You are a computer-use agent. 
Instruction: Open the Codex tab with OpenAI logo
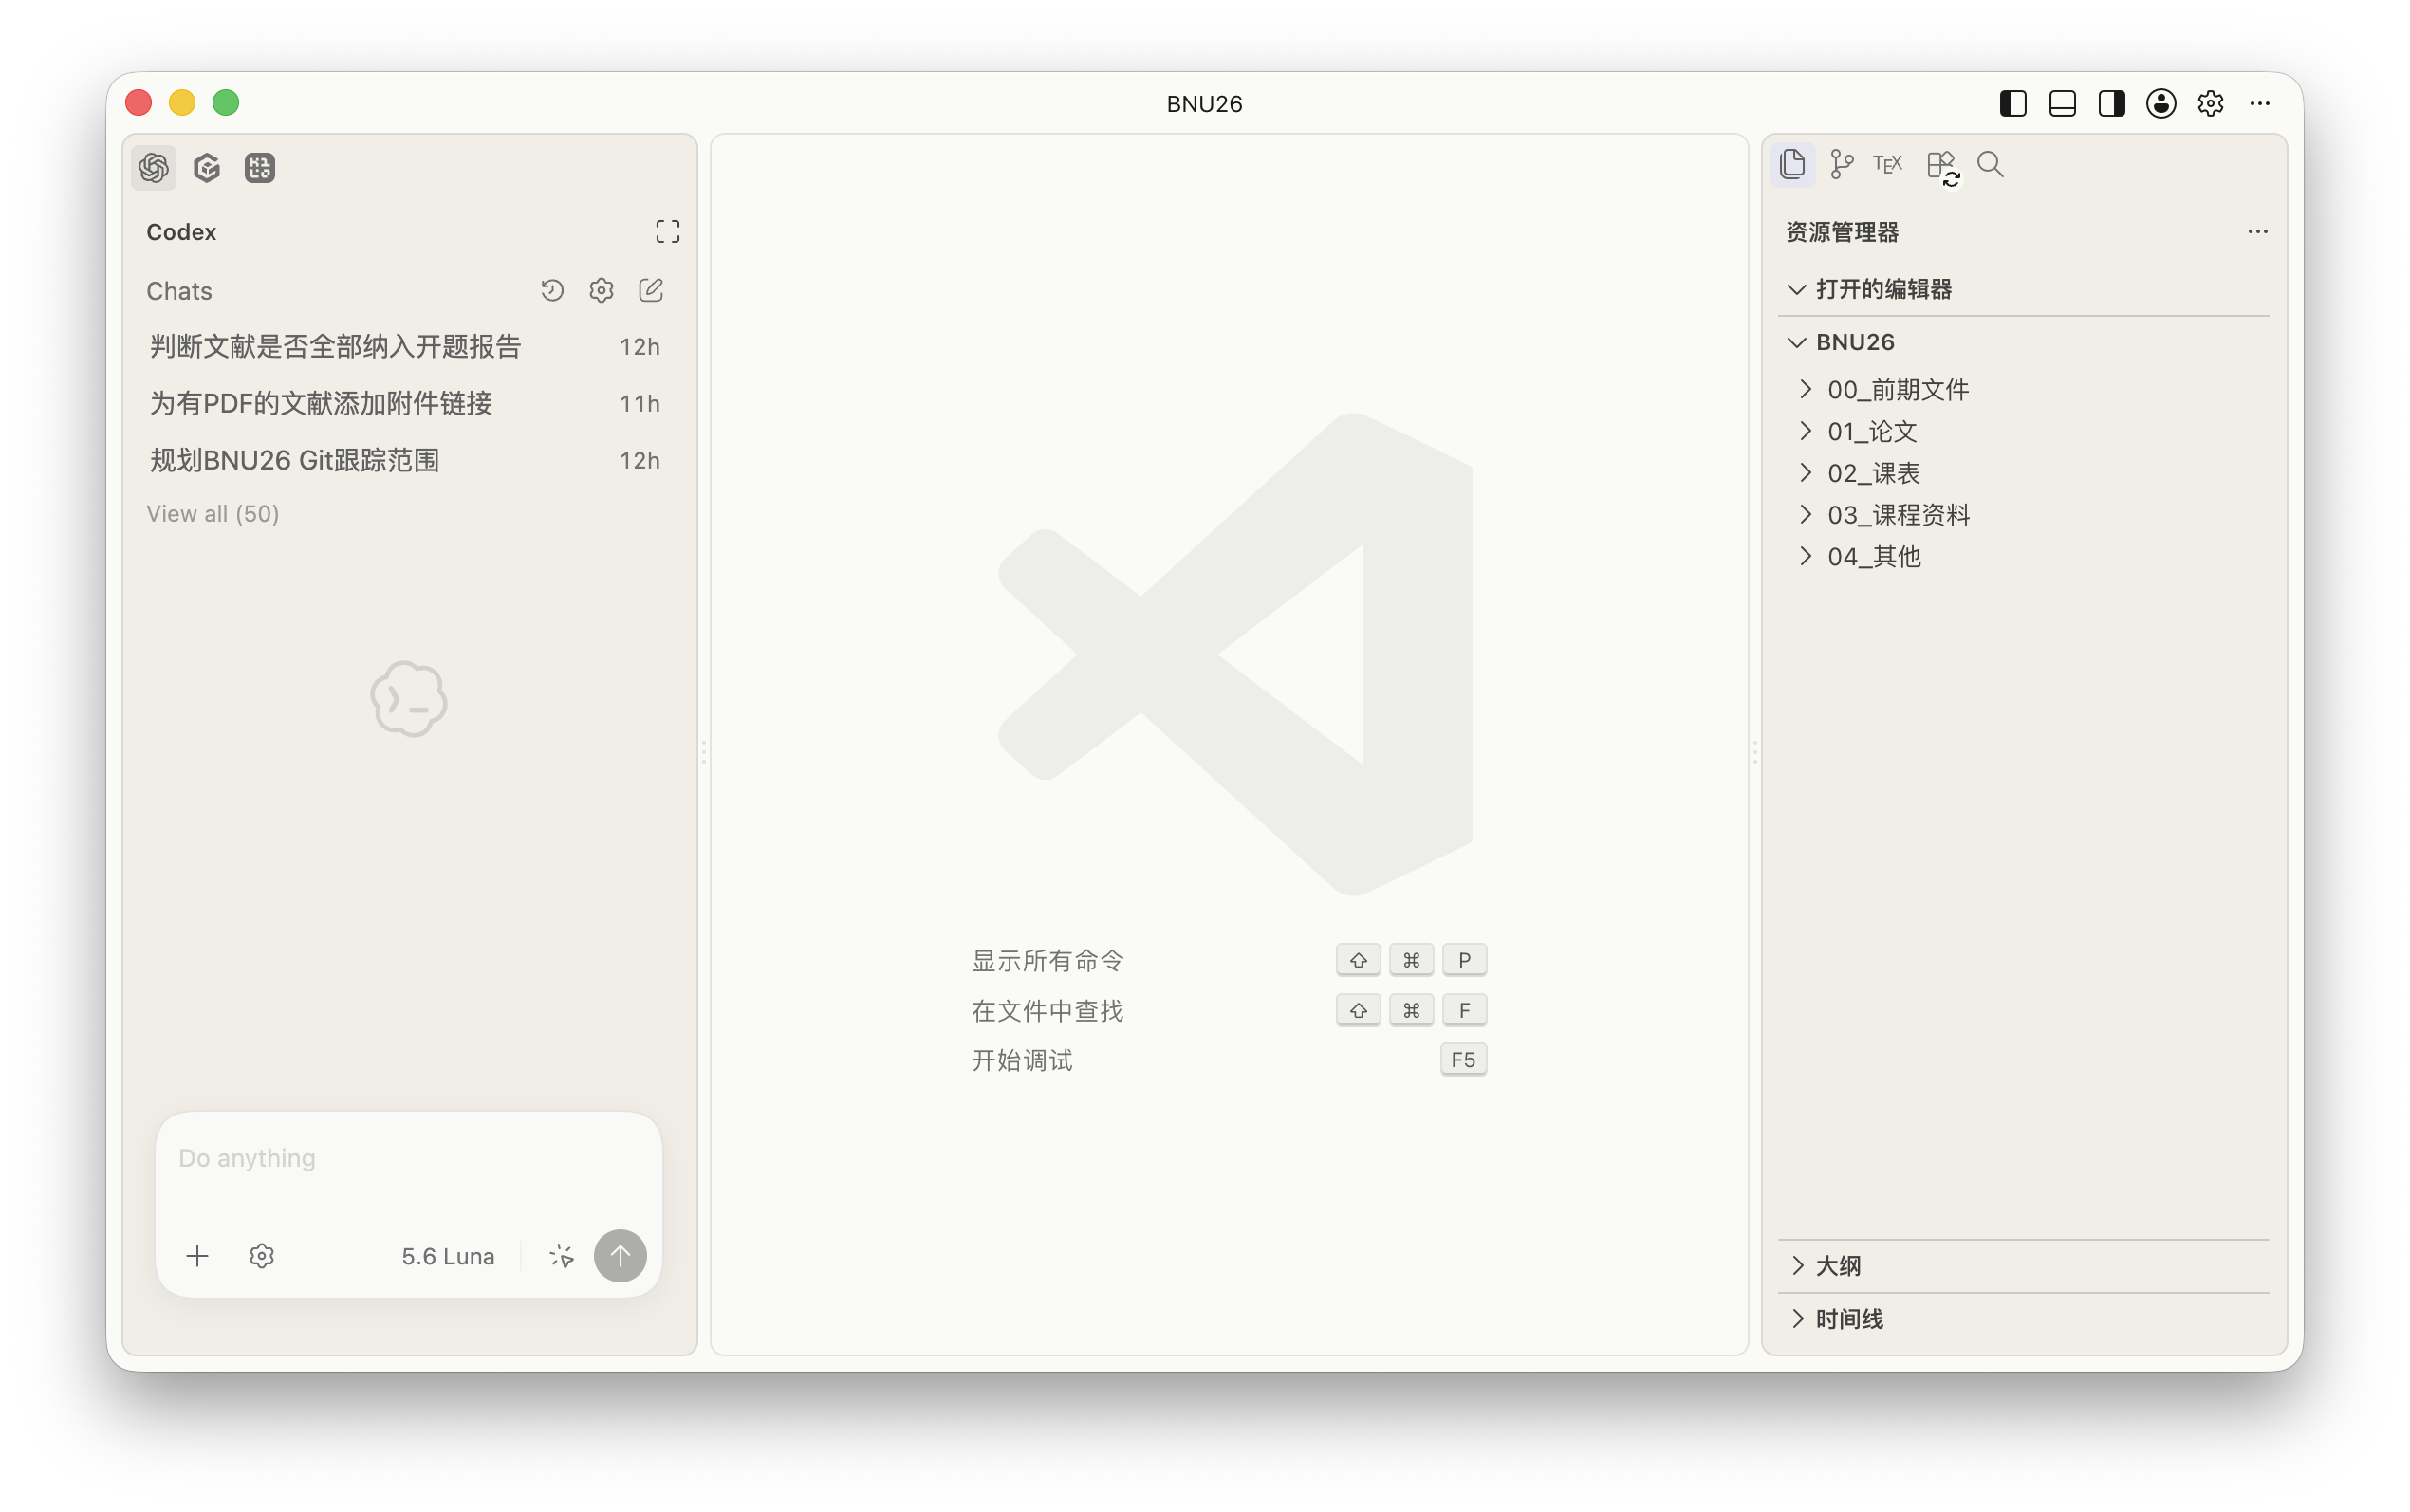(154, 167)
